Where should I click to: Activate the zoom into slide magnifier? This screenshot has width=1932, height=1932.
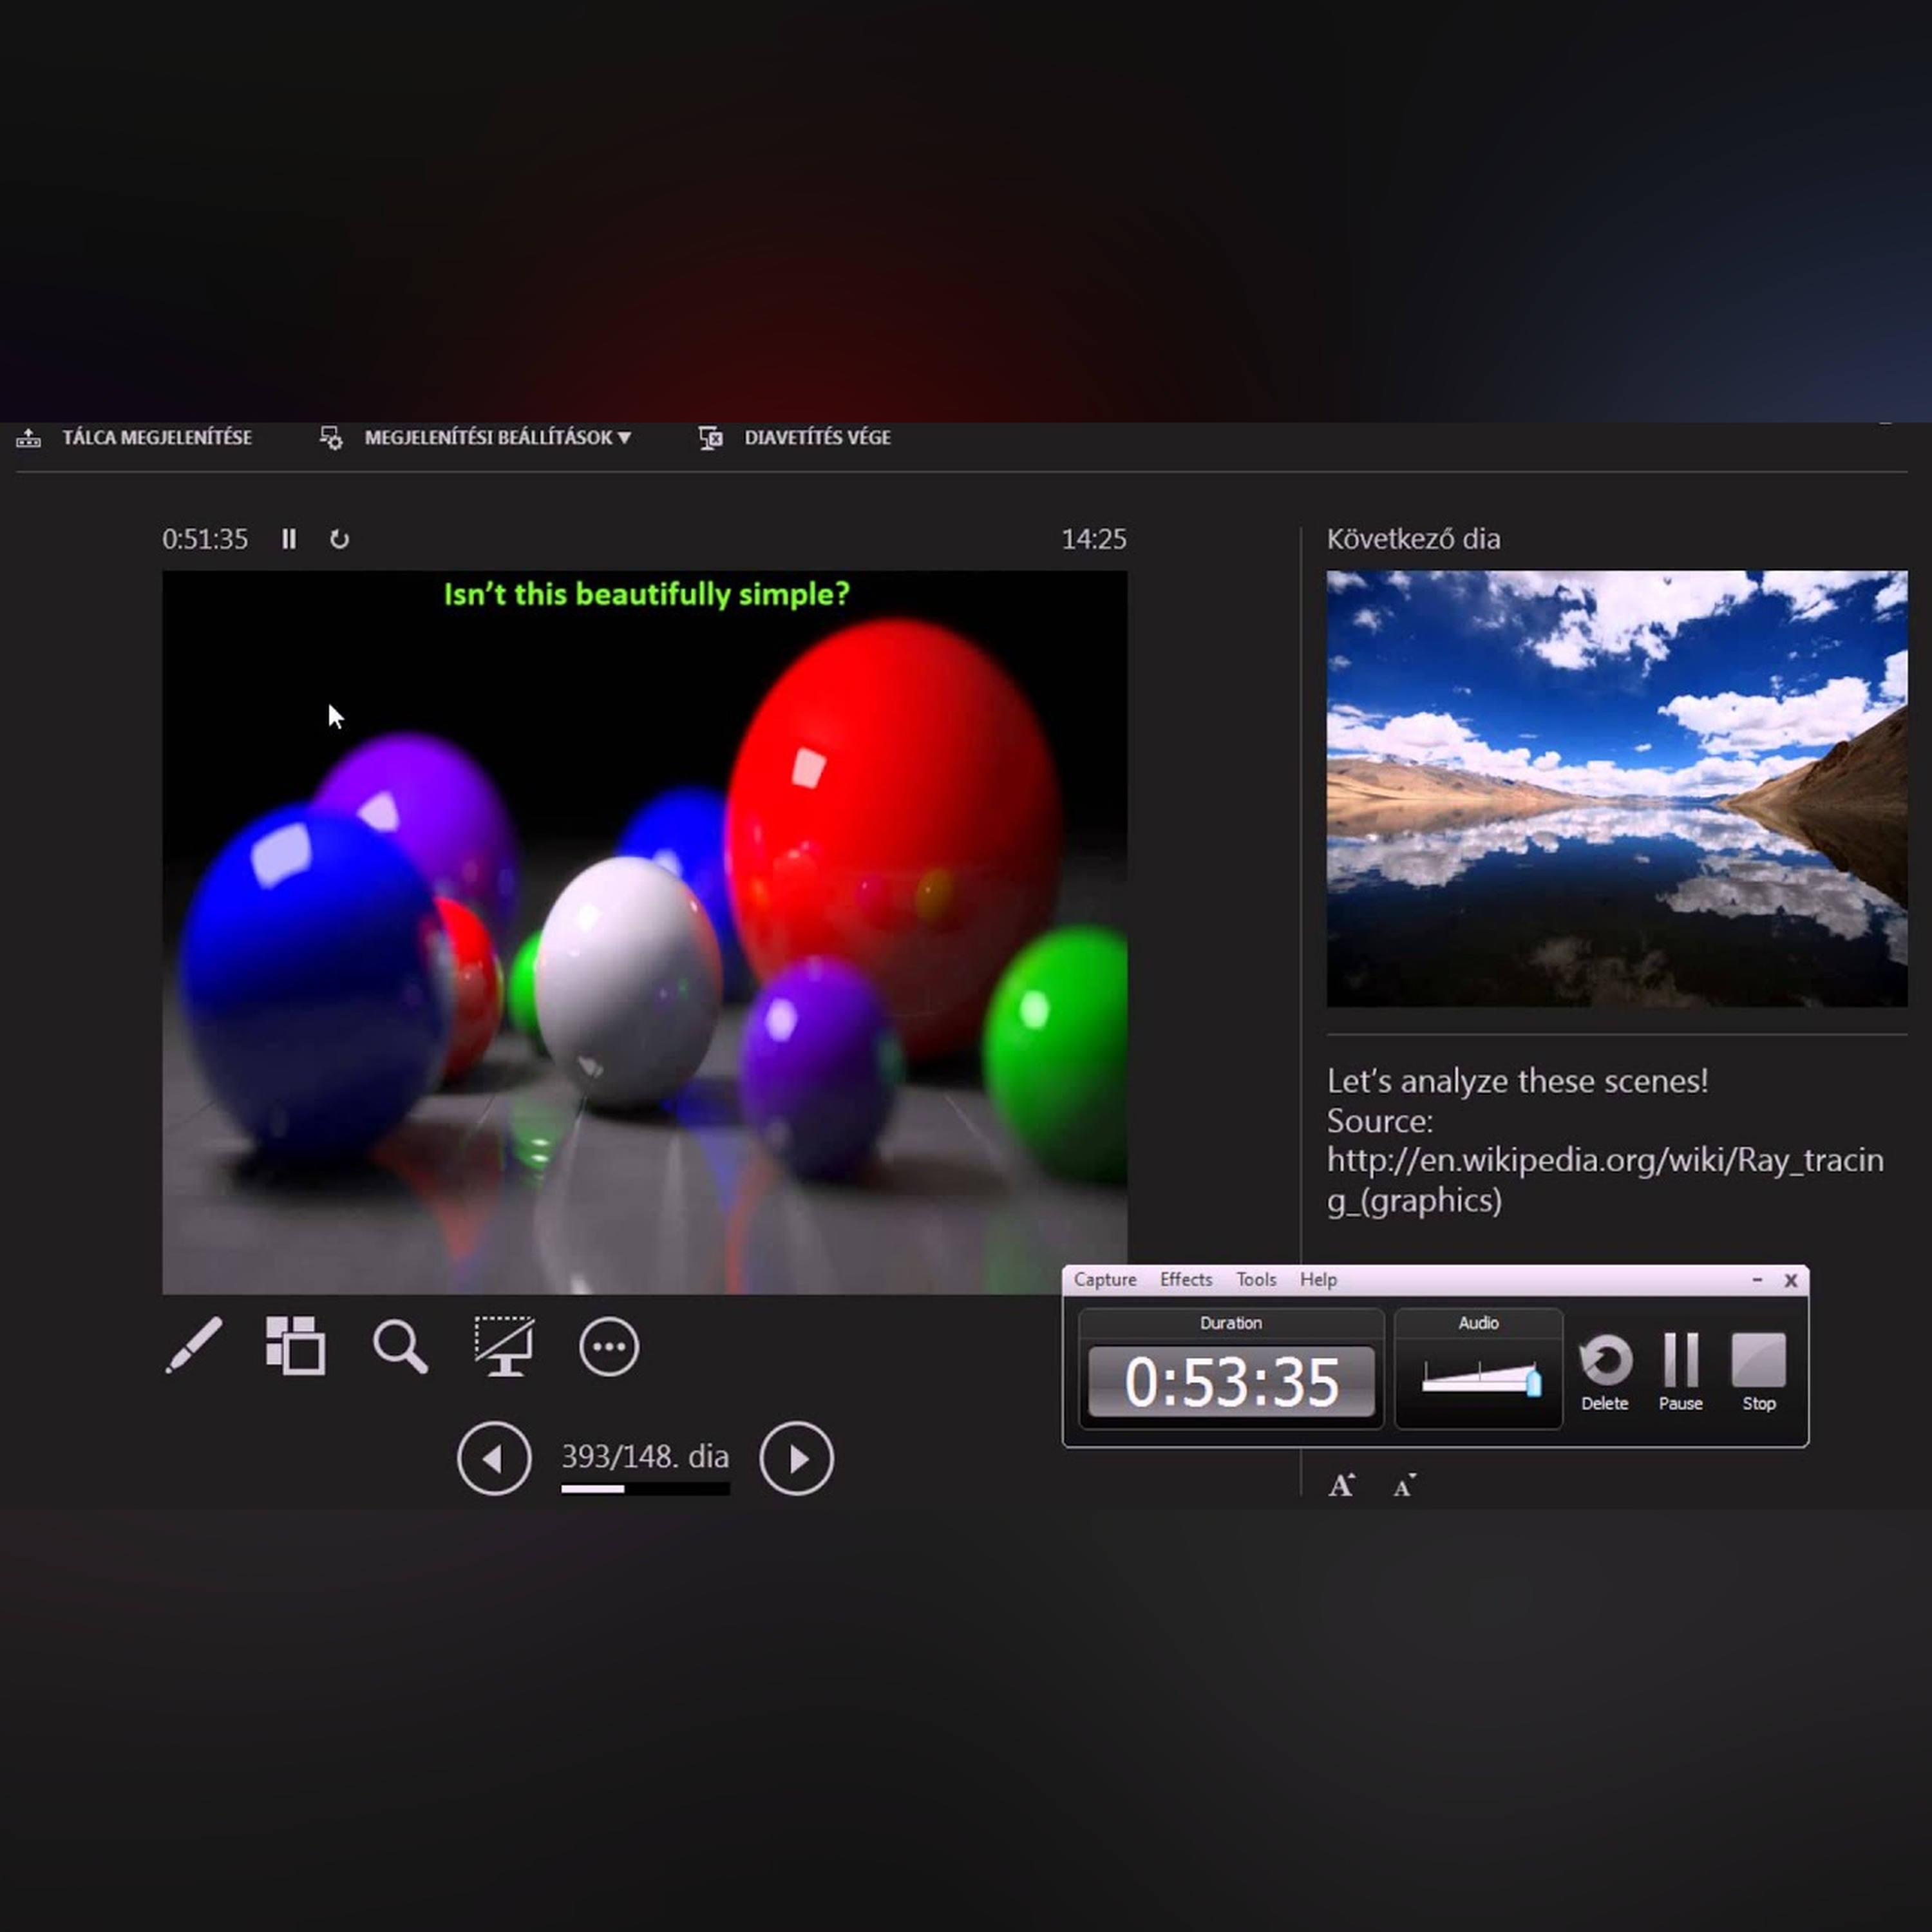[x=400, y=1346]
